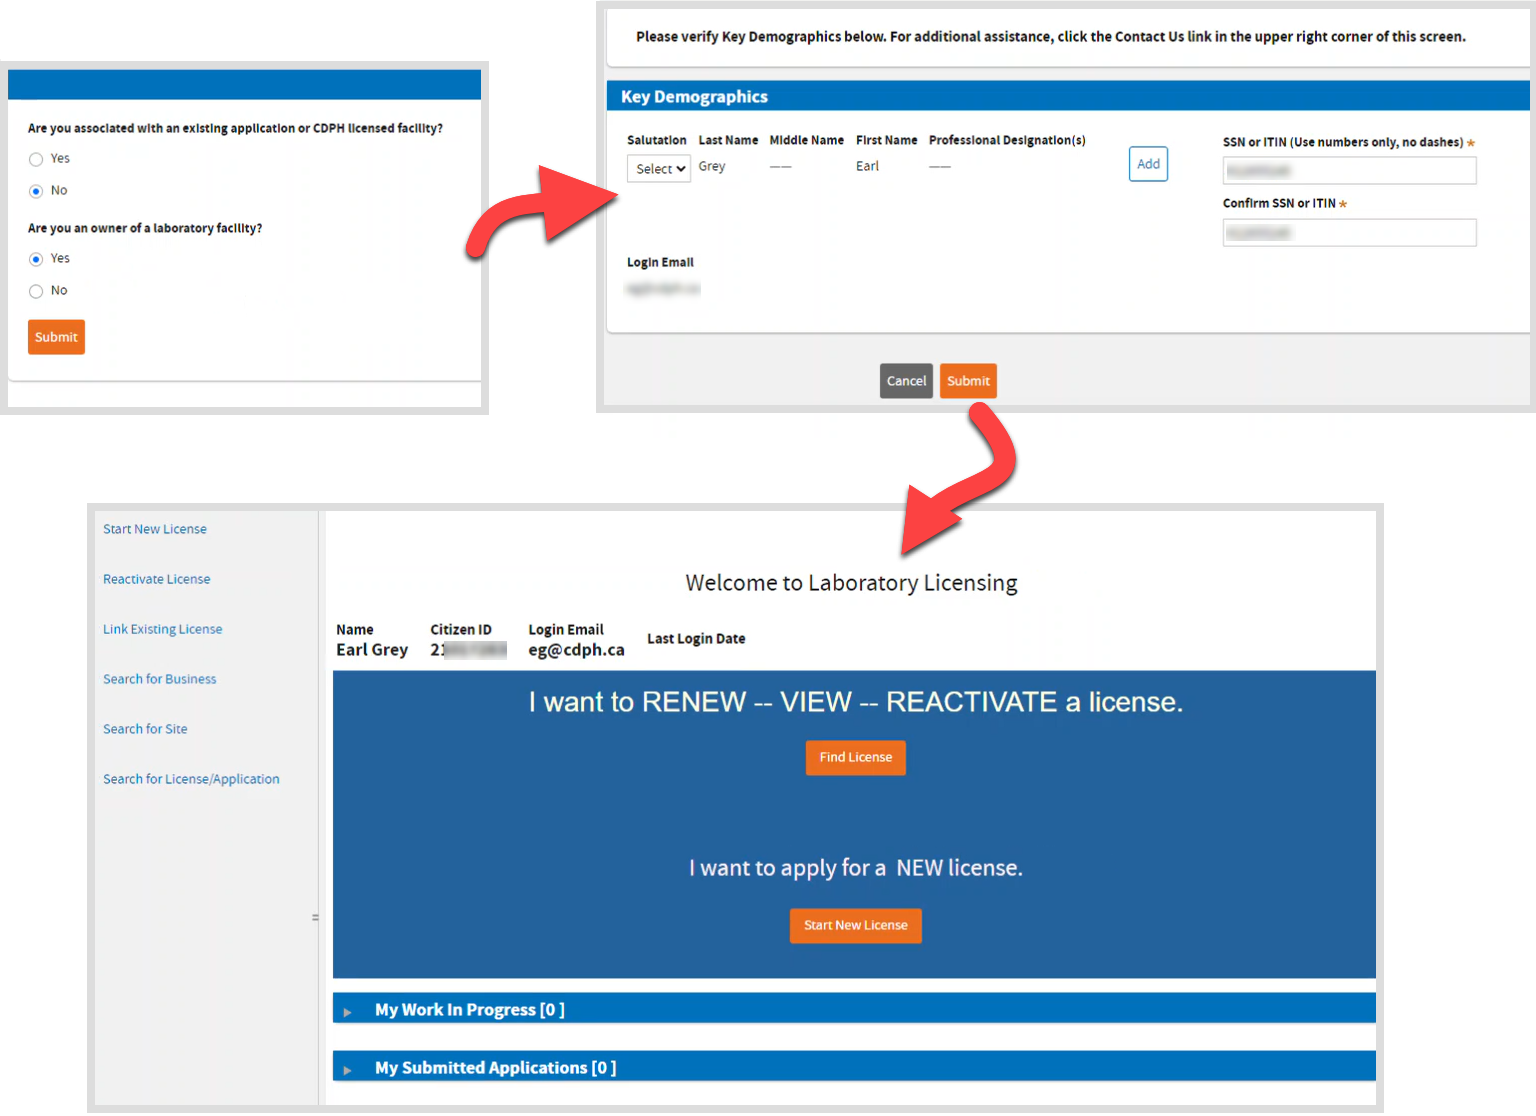Open Search for Site link
Image resolution: width=1536 pixels, height=1116 pixels.
click(145, 729)
